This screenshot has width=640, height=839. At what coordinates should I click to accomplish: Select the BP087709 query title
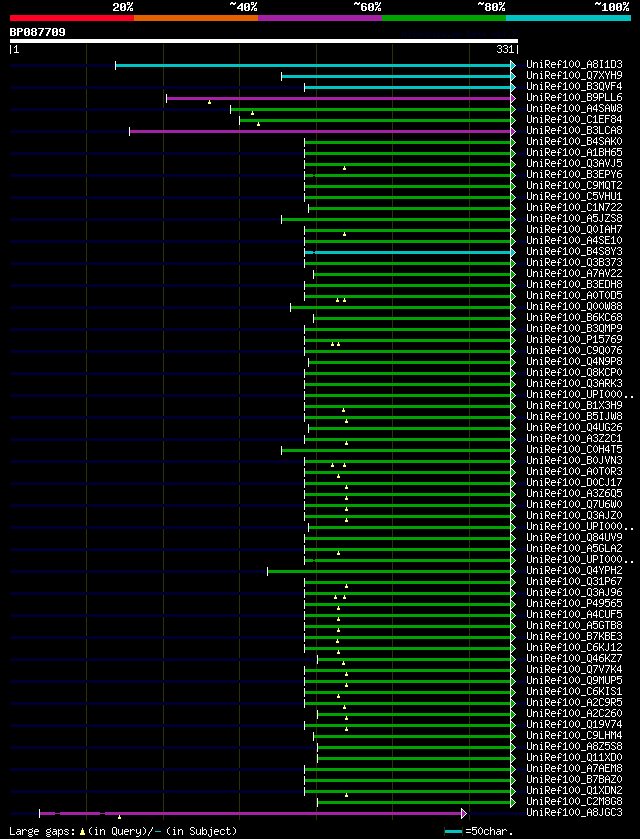[x=37, y=32]
